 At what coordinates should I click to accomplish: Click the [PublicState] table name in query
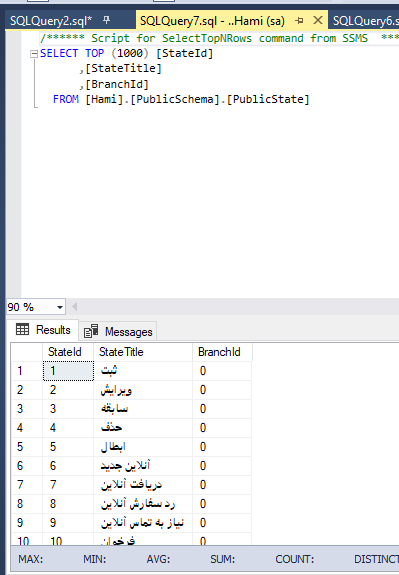[x=268, y=99]
